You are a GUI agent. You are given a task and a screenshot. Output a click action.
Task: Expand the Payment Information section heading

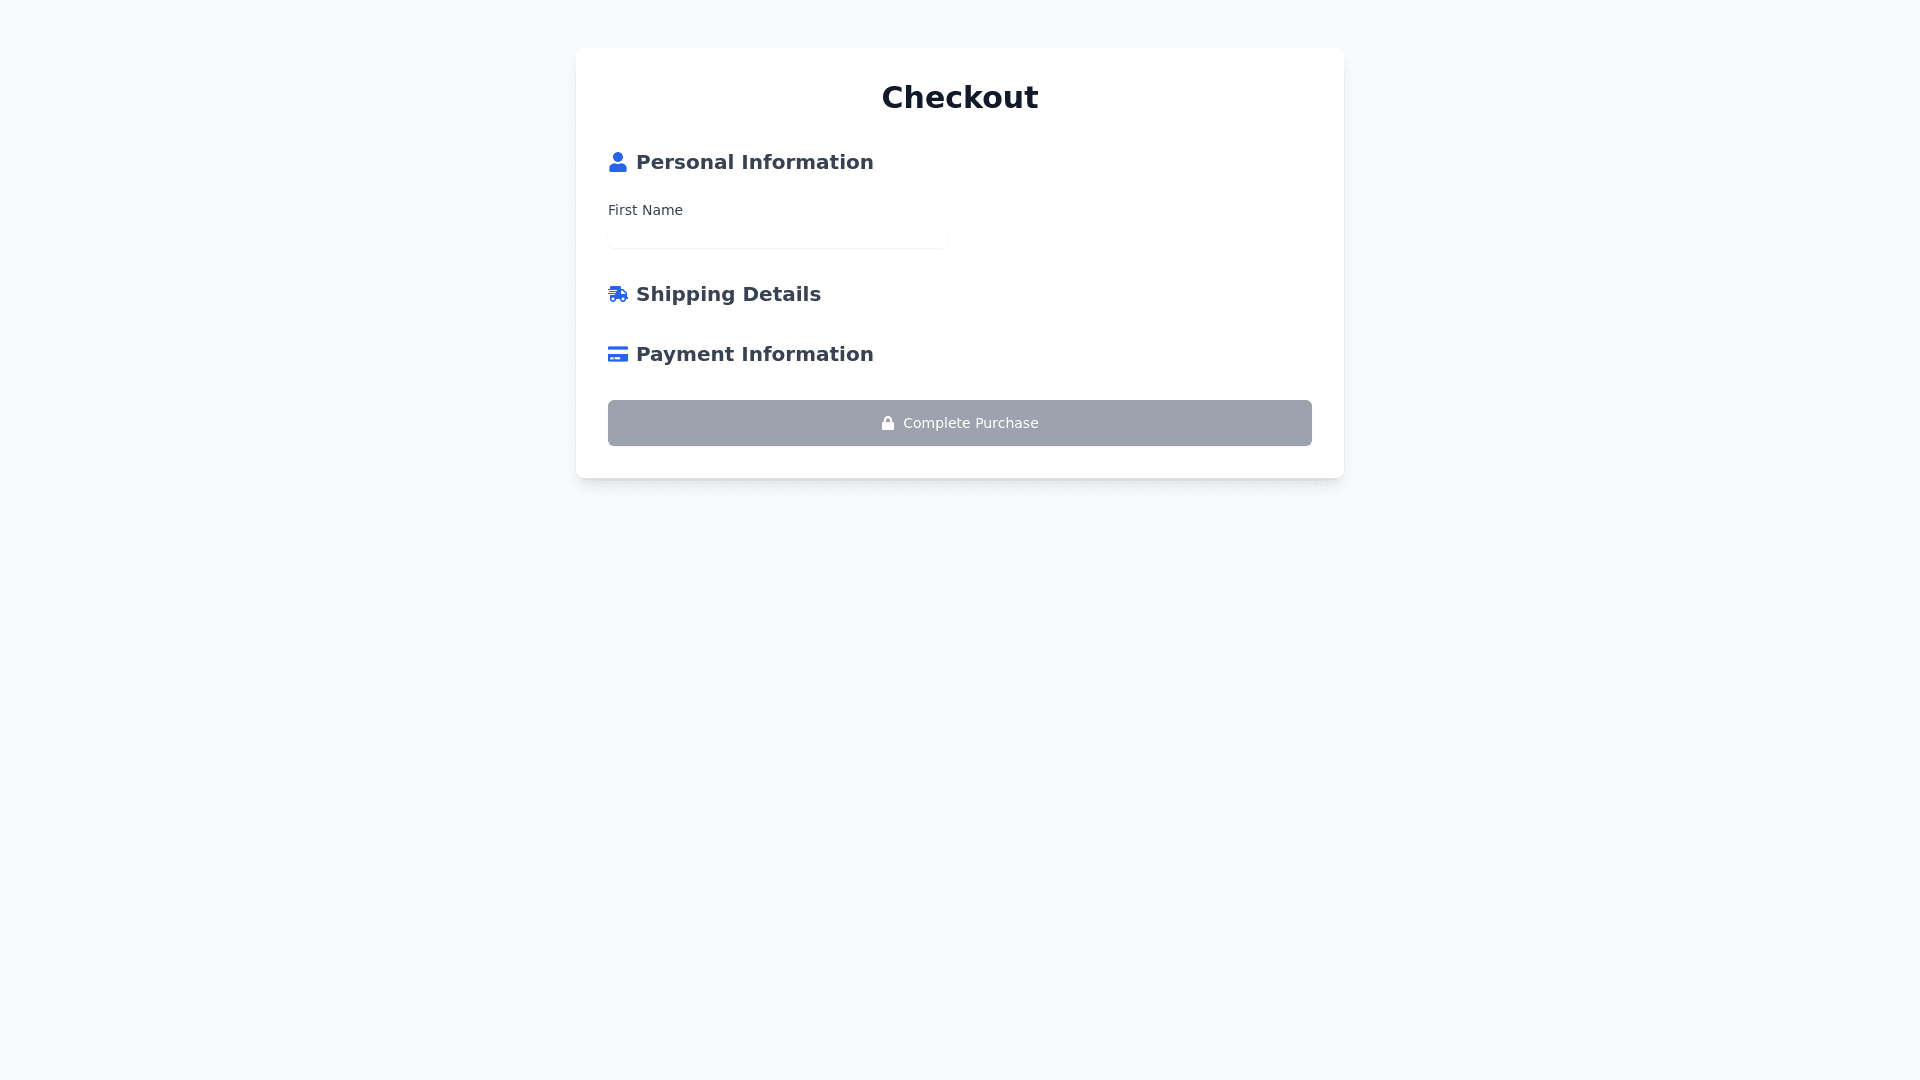pos(754,354)
